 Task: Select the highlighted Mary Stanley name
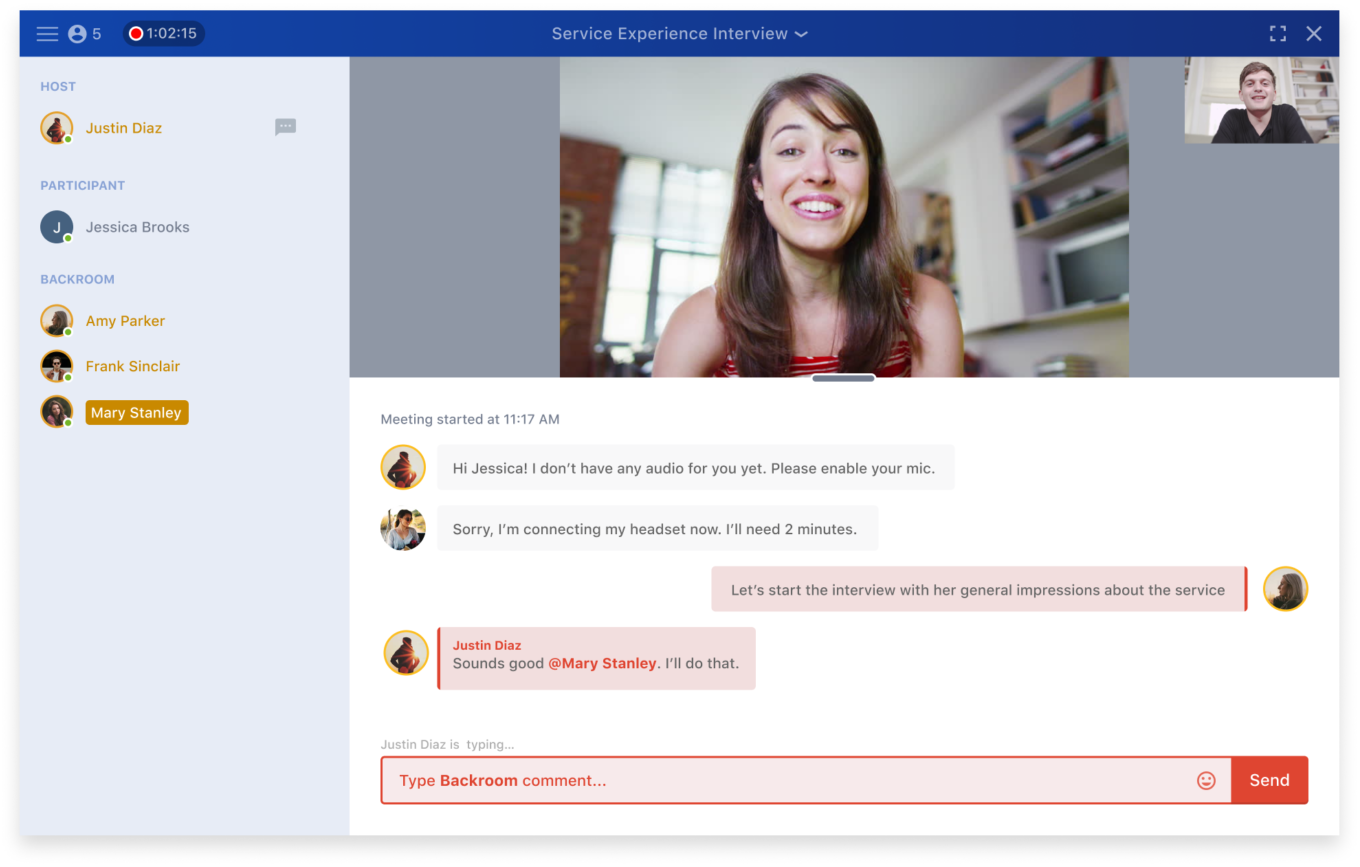[137, 413]
